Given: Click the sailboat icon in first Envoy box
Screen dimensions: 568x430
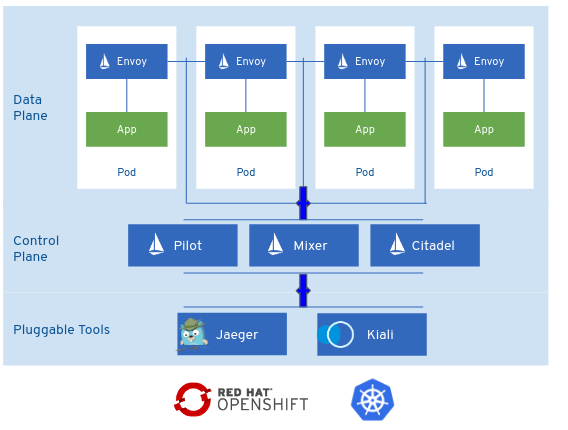Looking at the screenshot, I should [105, 61].
